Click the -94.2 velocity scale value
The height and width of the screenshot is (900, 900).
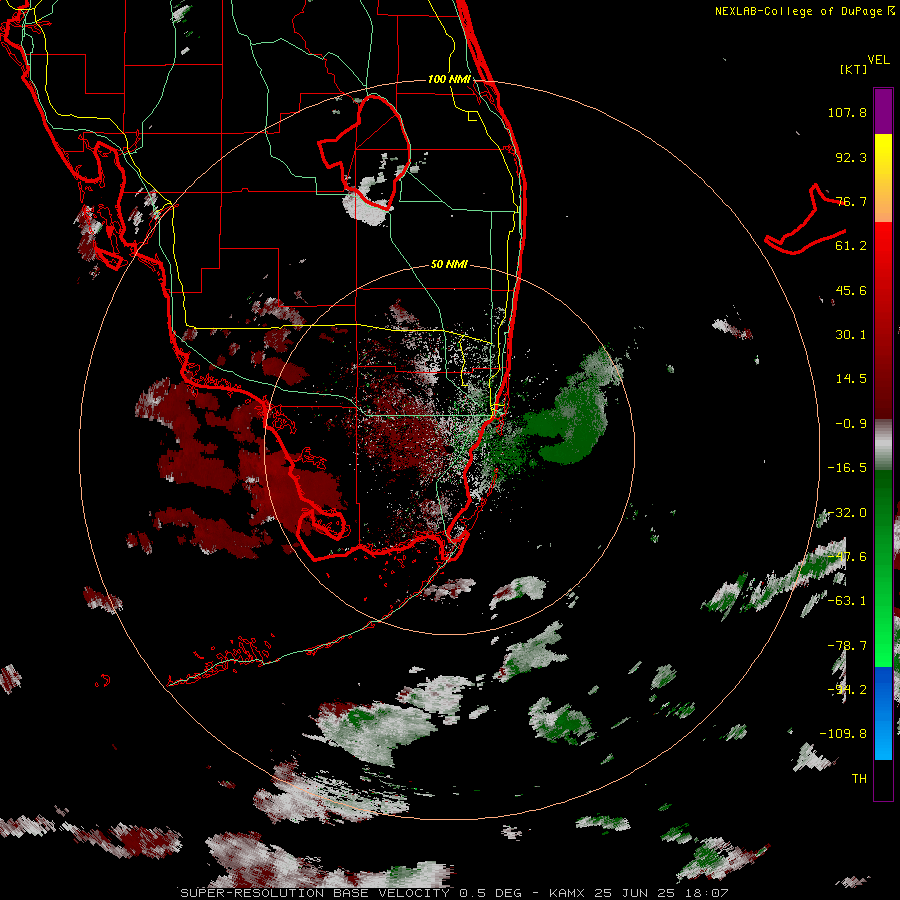coord(847,690)
